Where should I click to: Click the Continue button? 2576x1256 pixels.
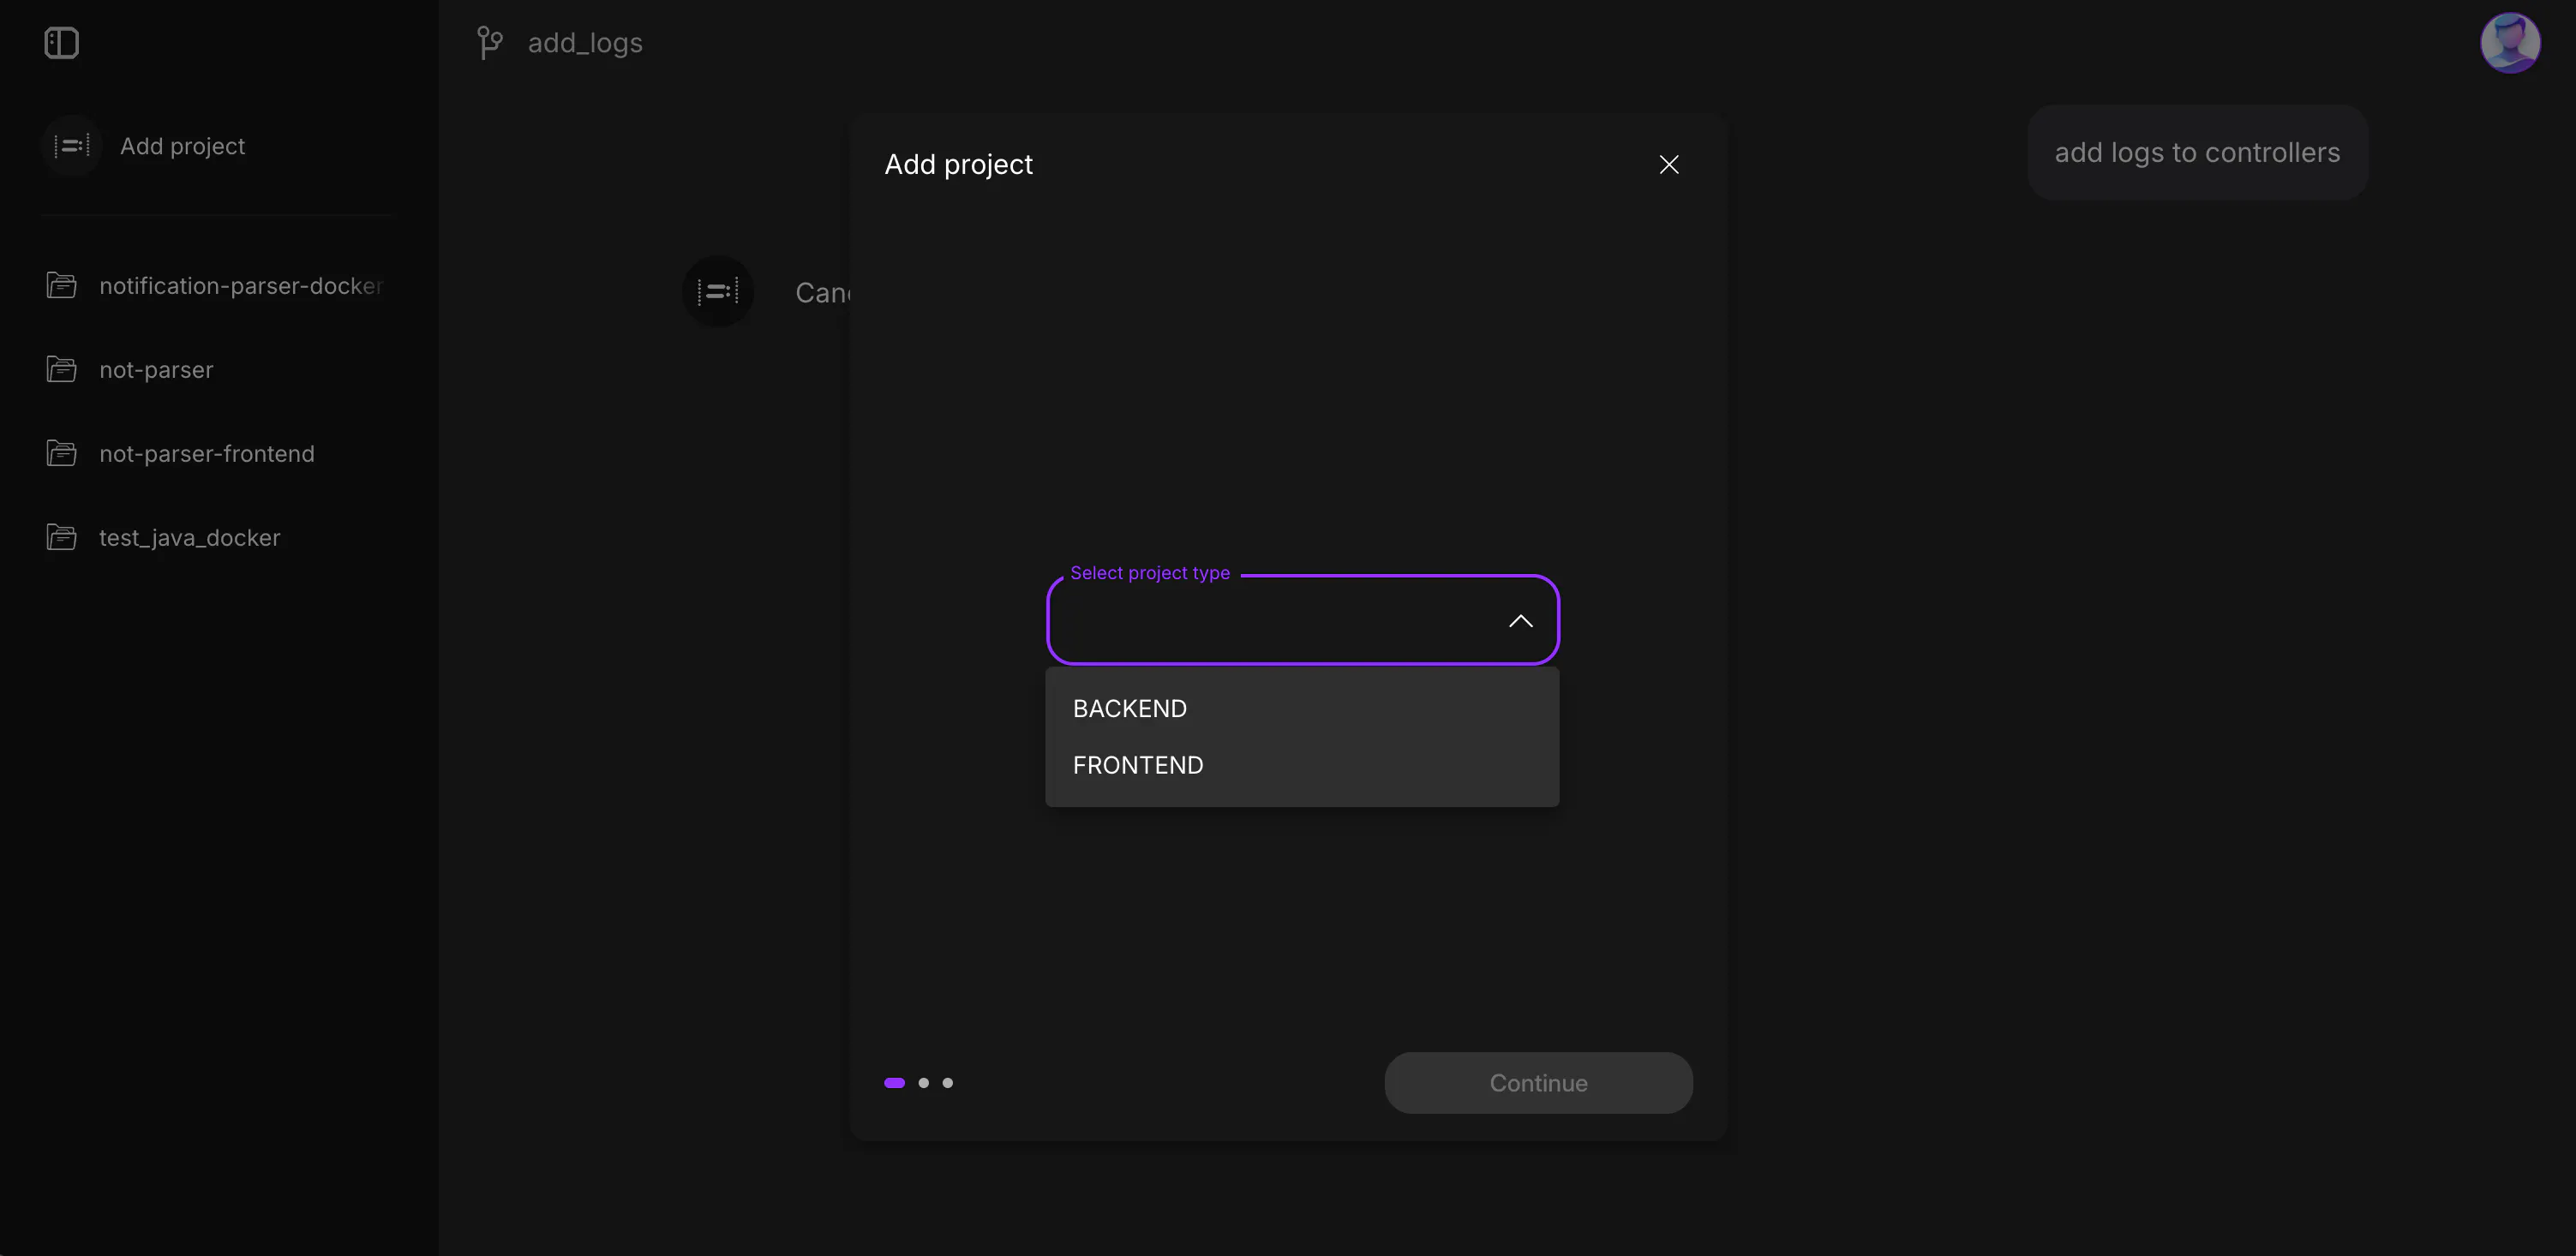pyautogui.click(x=1538, y=1083)
